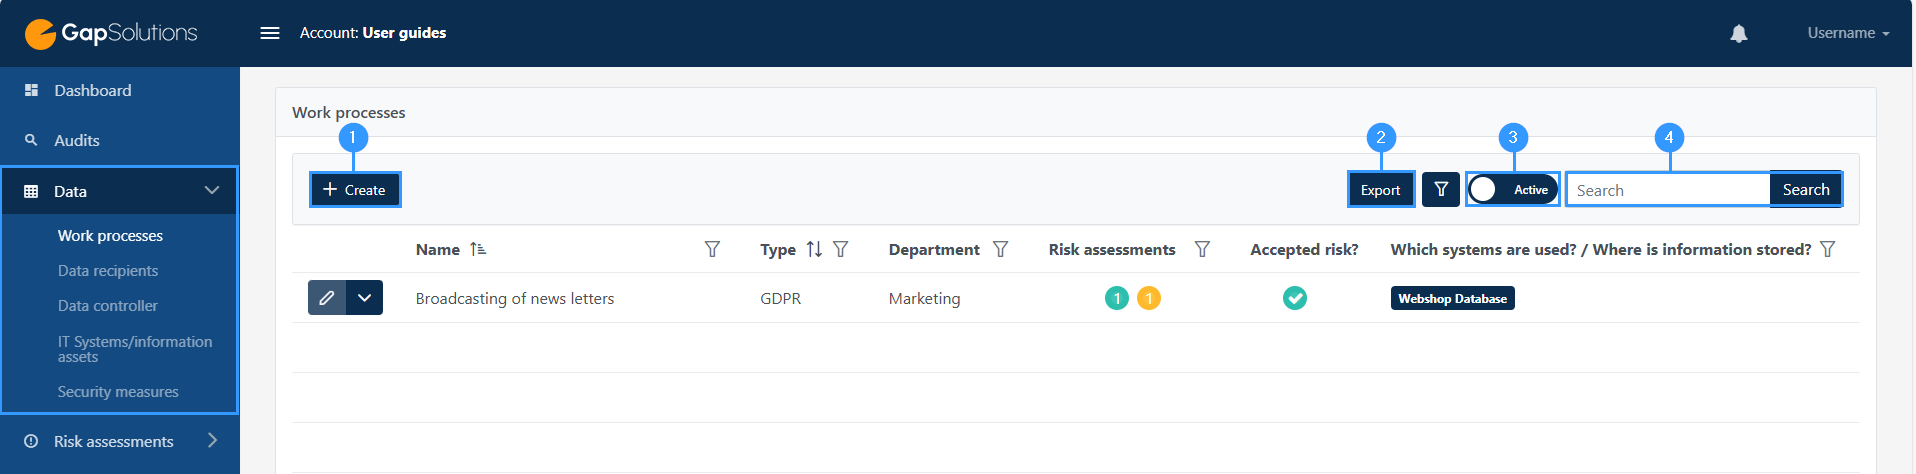Image resolution: width=1916 pixels, height=474 pixels.
Task: Open Data recipients in the sidebar
Action: pyautogui.click(x=108, y=271)
